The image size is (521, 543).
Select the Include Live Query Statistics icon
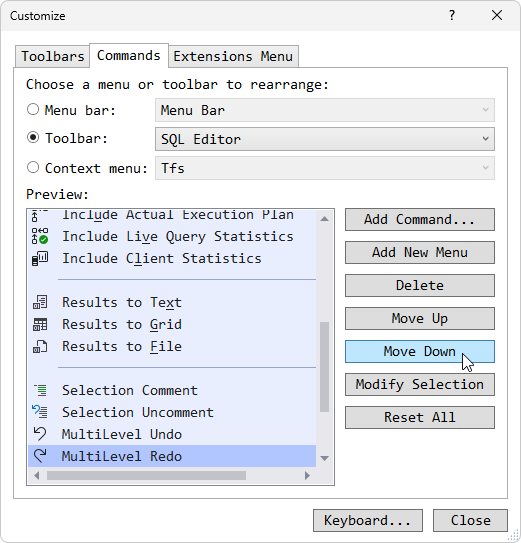coord(40,236)
